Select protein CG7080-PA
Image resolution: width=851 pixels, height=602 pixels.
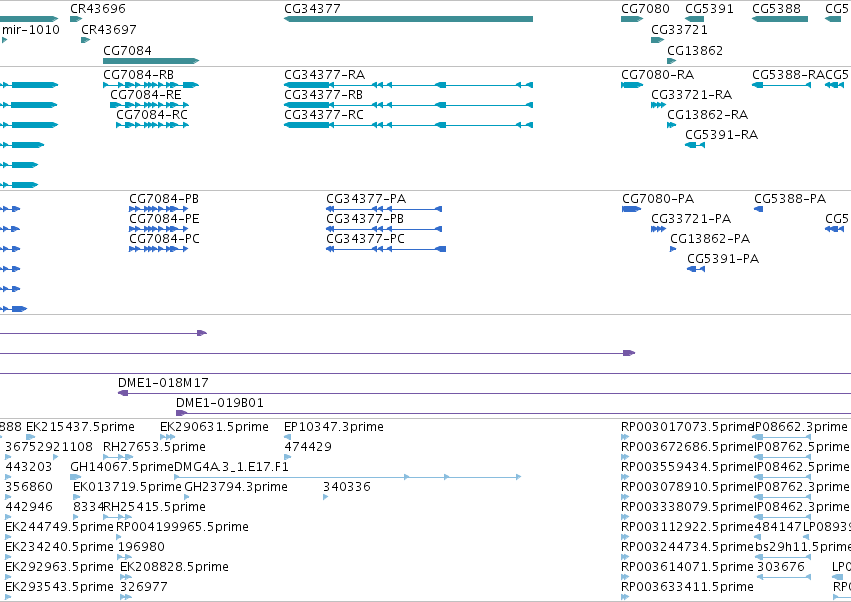click(658, 199)
